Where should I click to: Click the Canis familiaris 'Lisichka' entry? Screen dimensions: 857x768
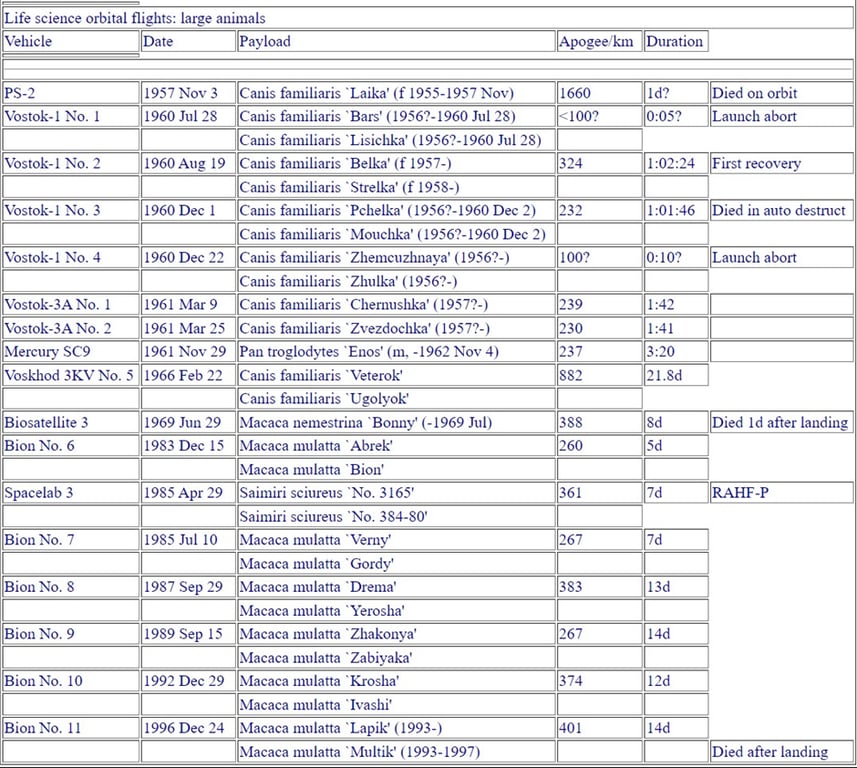pos(396,140)
